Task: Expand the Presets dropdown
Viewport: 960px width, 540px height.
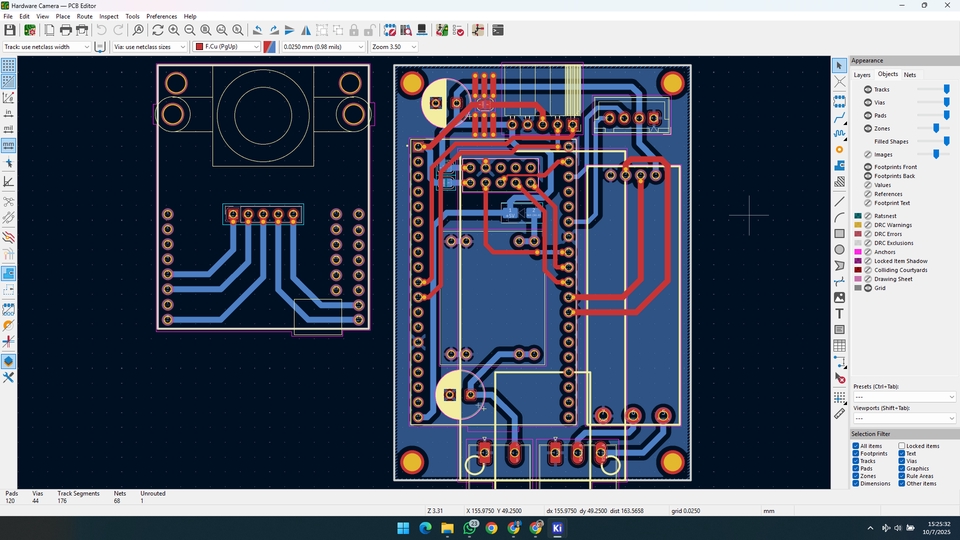Action: click(x=904, y=396)
